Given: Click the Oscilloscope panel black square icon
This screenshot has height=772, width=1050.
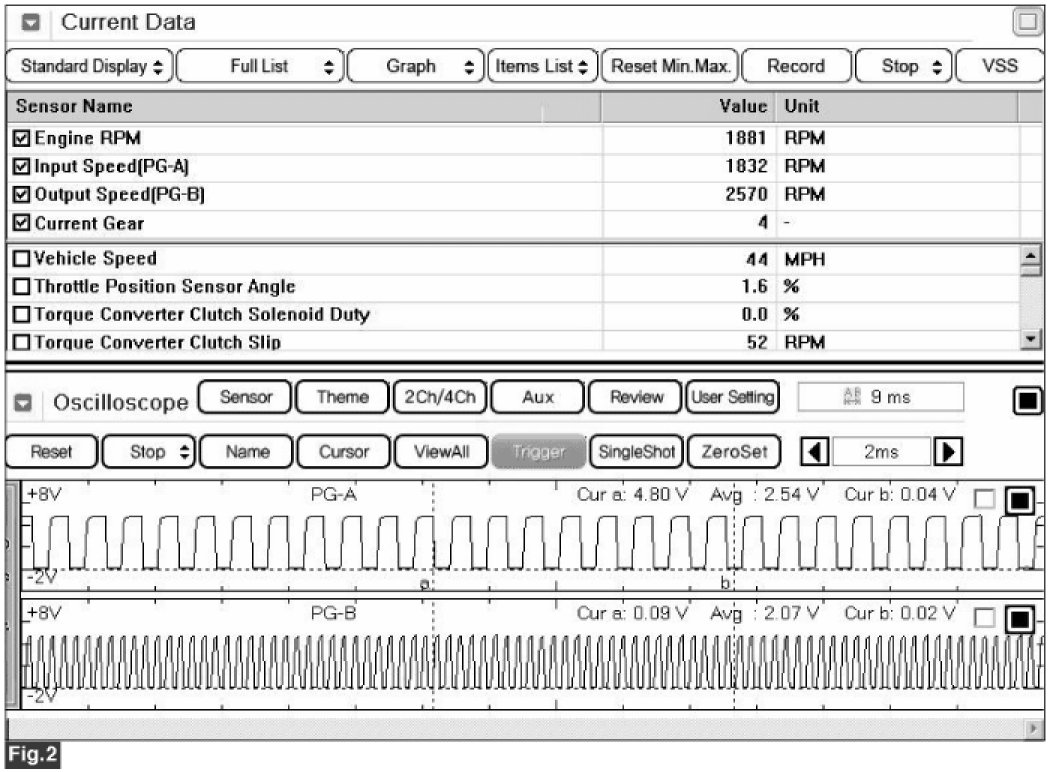Looking at the screenshot, I should (x=1026, y=400).
